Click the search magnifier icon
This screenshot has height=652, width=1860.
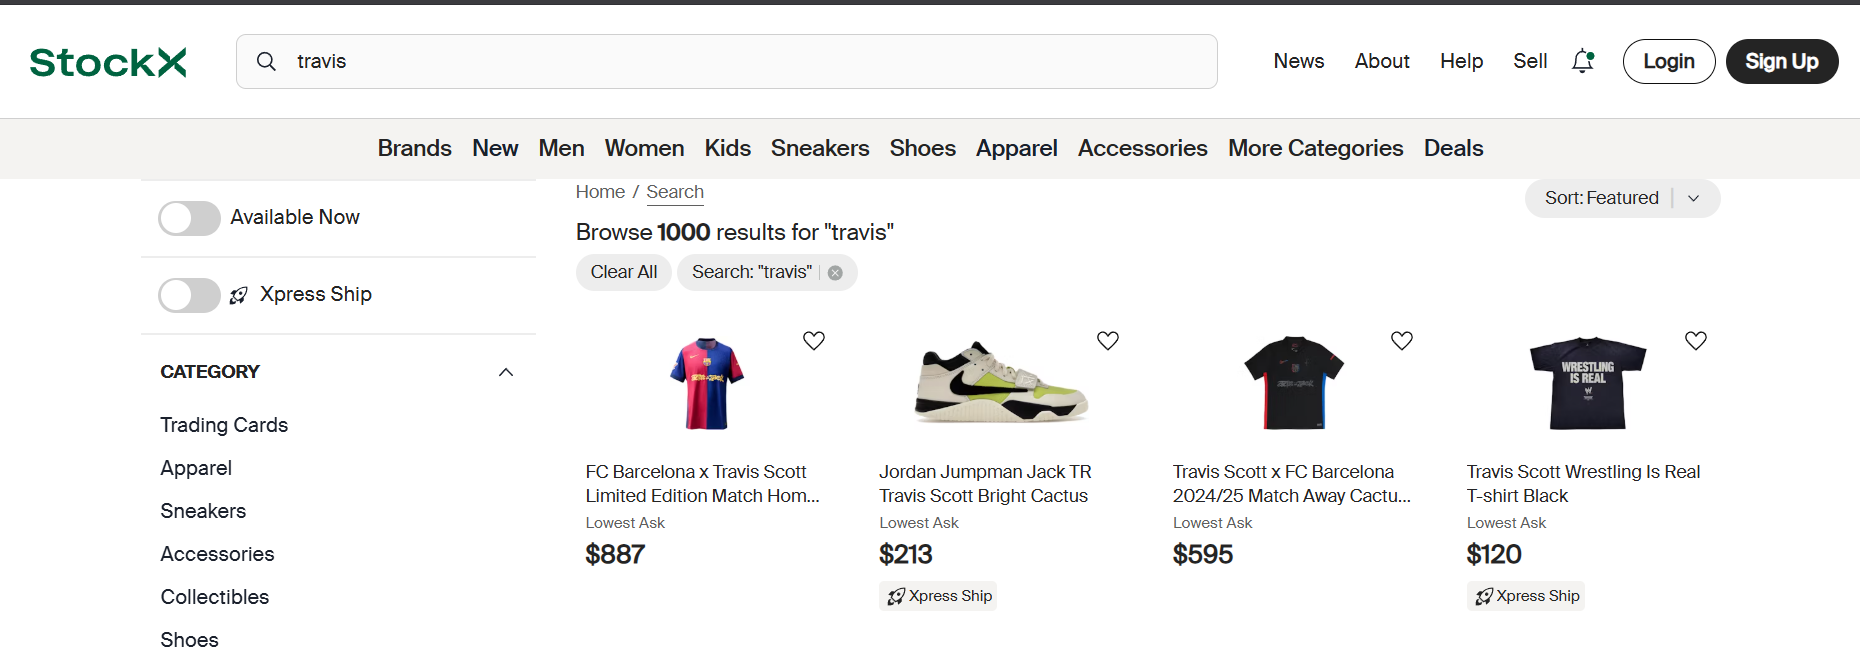click(266, 61)
